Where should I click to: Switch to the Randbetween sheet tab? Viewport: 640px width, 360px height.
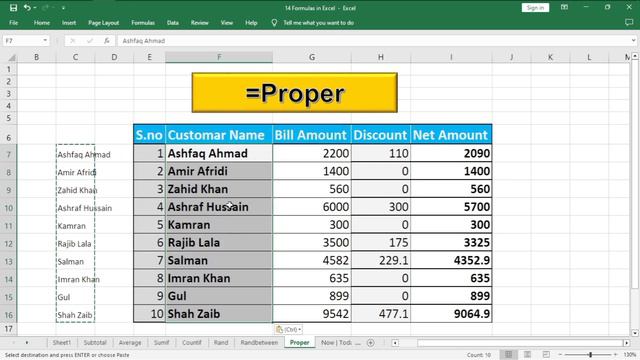coord(259,342)
